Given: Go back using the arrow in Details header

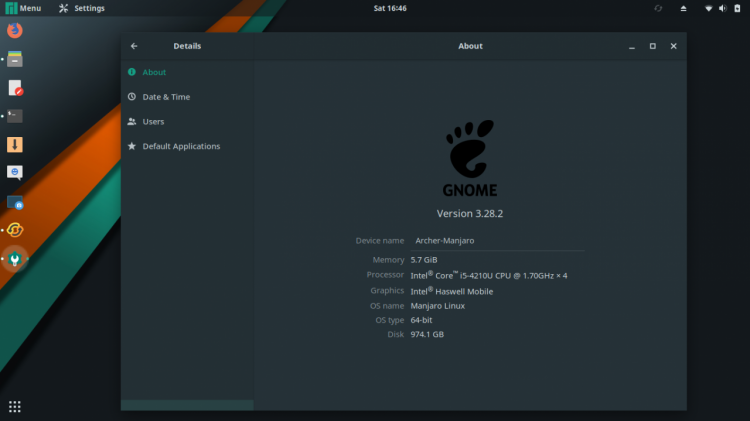Looking at the screenshot, I should pyautogui.click(x=134, y=46).
